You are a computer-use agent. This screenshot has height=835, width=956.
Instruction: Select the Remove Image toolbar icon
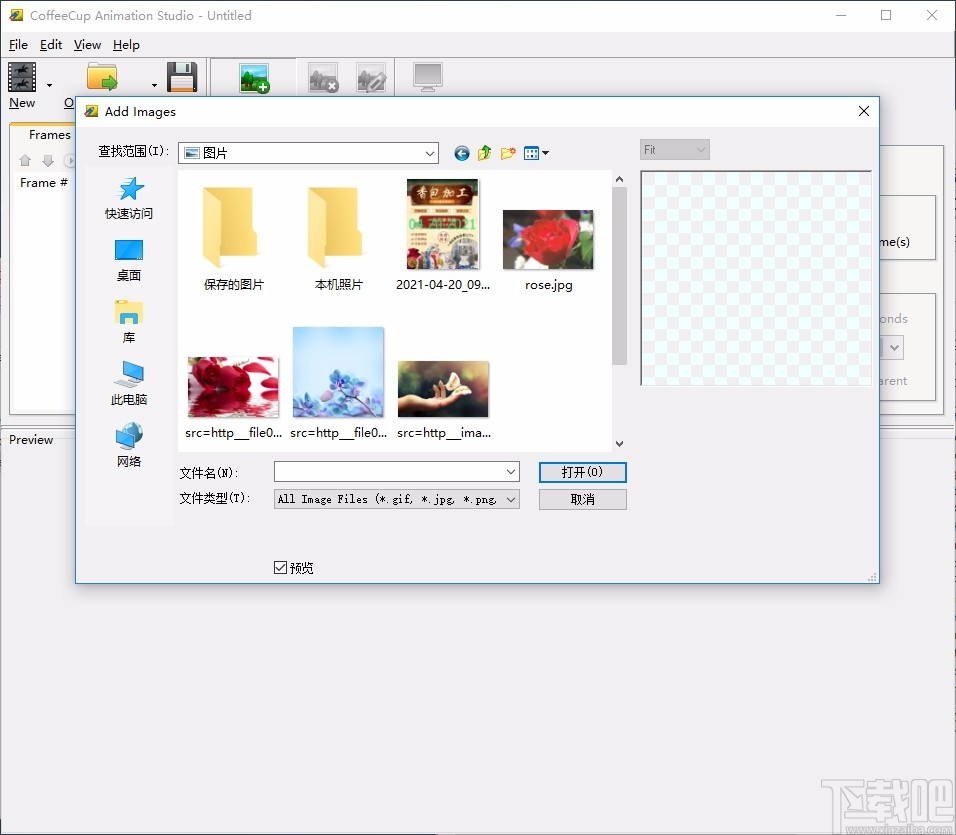323,77
